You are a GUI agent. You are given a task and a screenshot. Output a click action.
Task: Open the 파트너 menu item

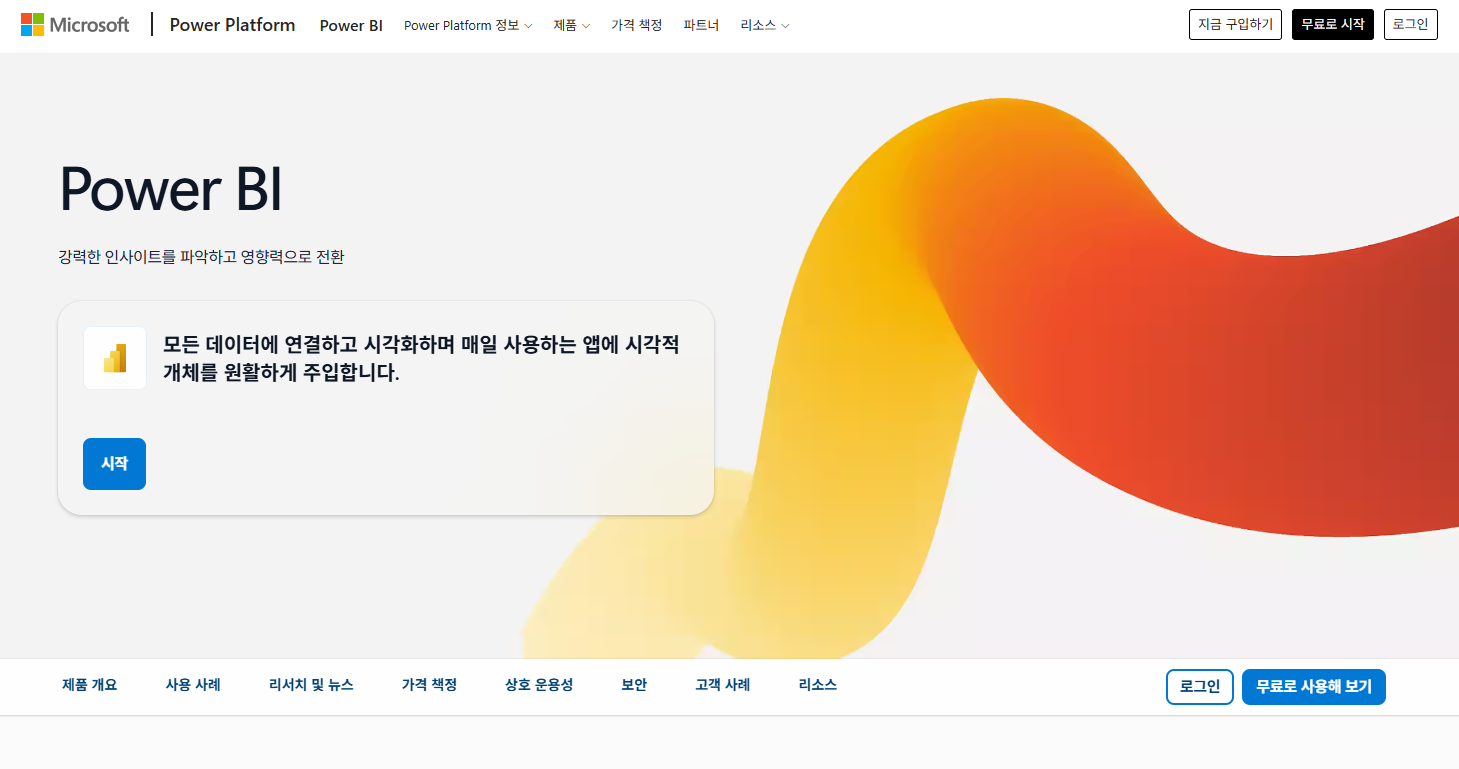[x=701, y=25]
